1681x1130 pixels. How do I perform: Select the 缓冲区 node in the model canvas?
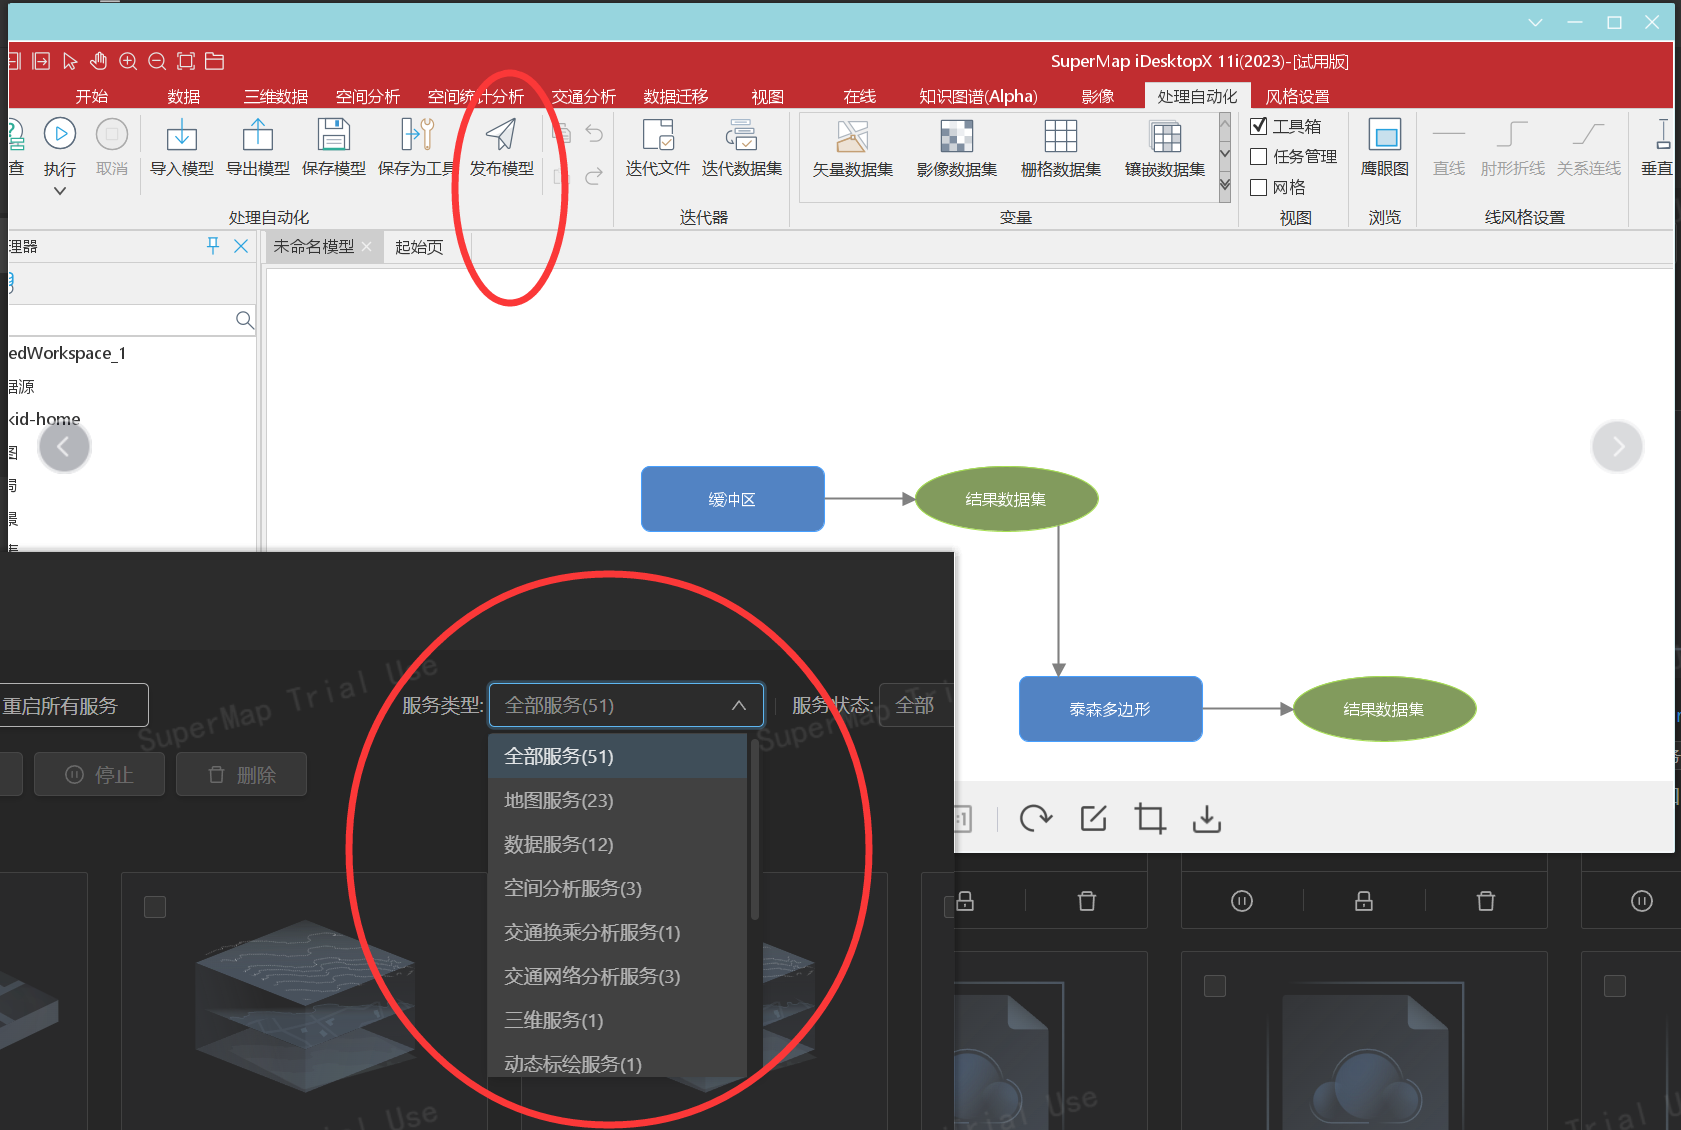pos(733,499)
